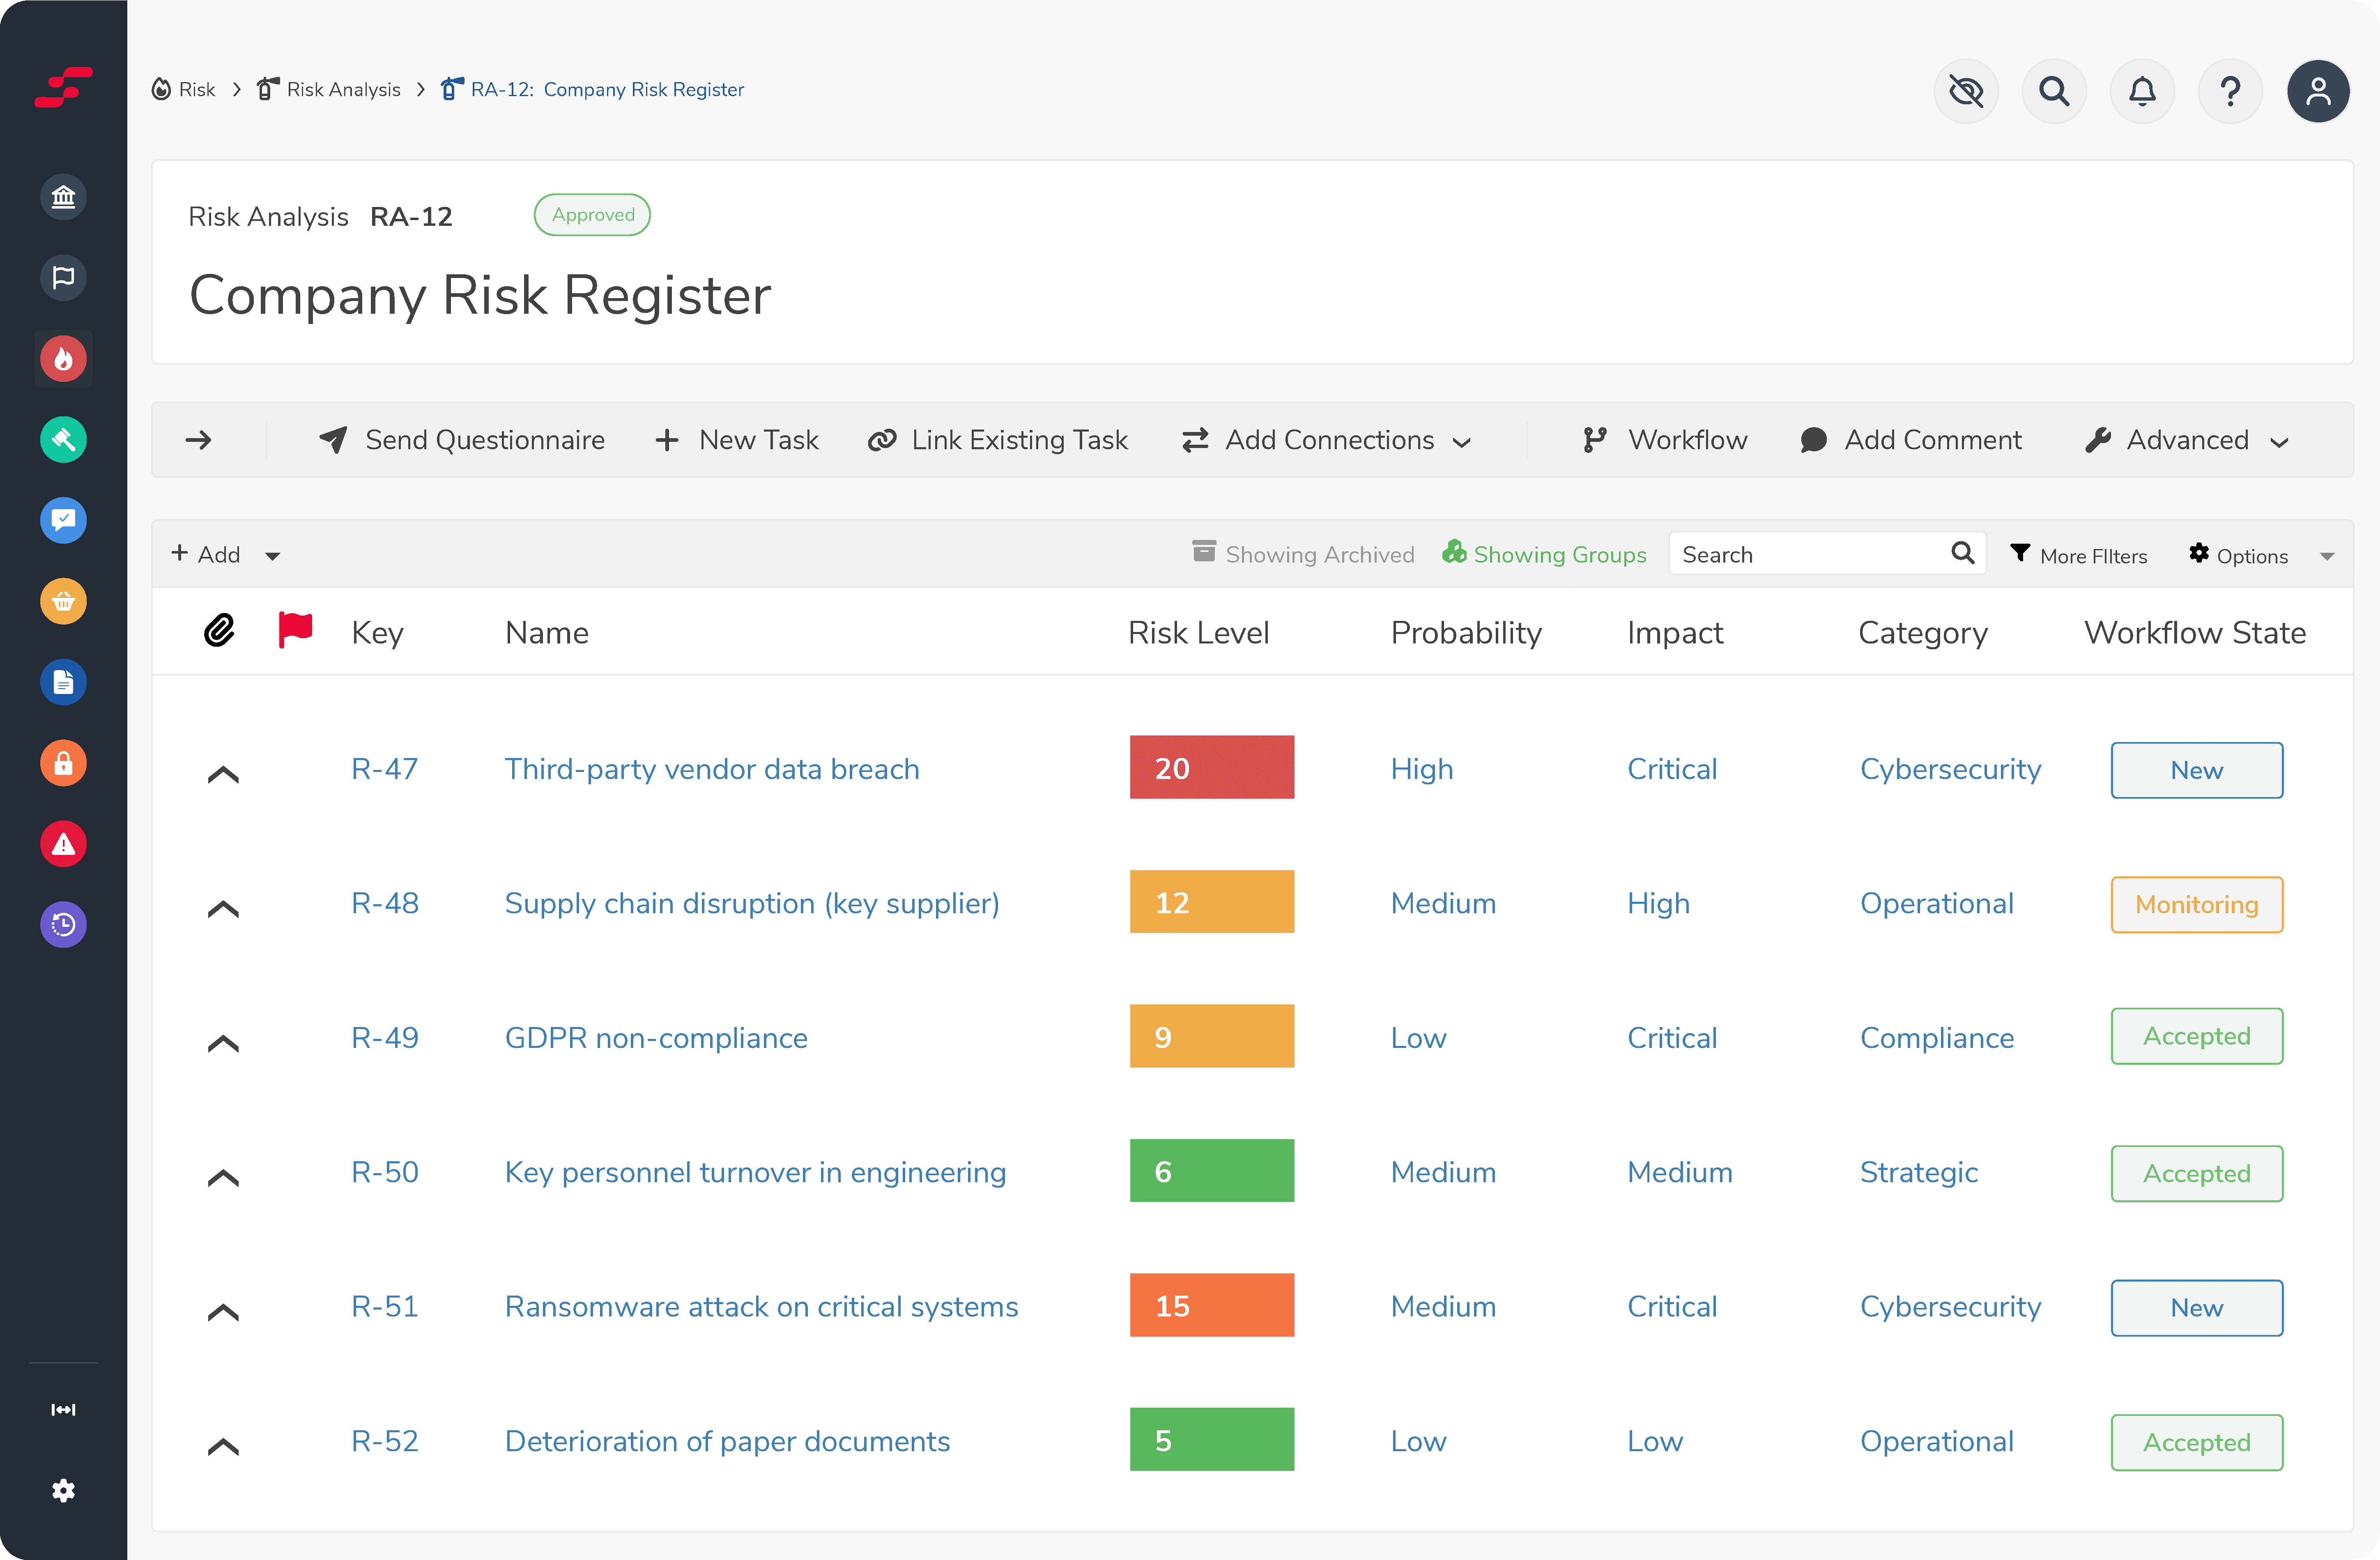This screenshot has height=1560, width=2380.
Task: Collapse the R-47 row chevron
Action: pyautogui.click(x=223, y=774)
